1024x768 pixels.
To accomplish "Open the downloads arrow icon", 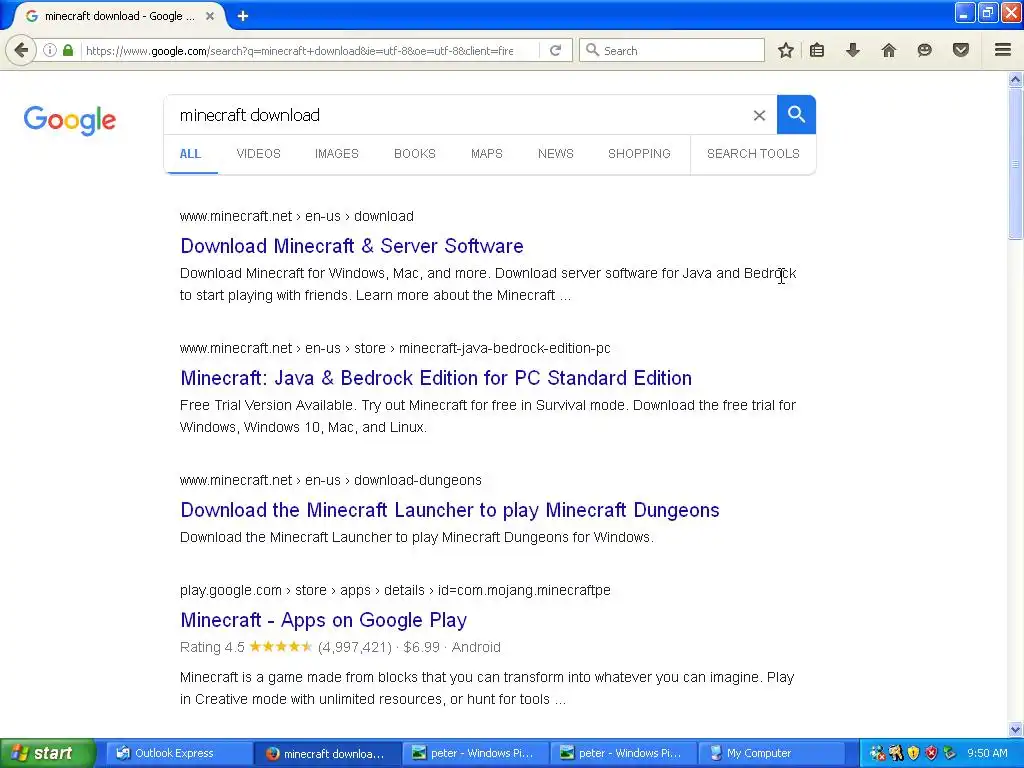I will 853,50.
